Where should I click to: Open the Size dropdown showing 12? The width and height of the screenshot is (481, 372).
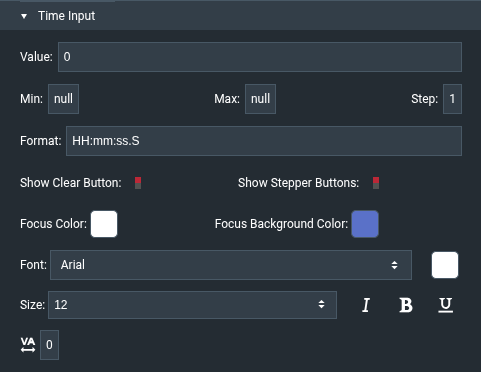tap(192, 305)
